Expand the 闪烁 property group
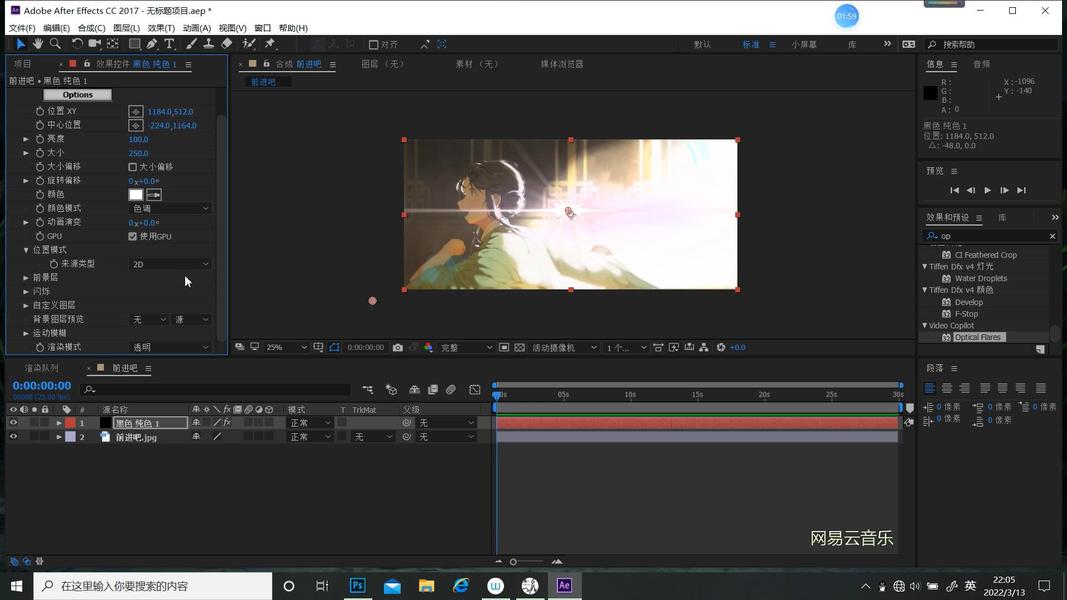 26,291
